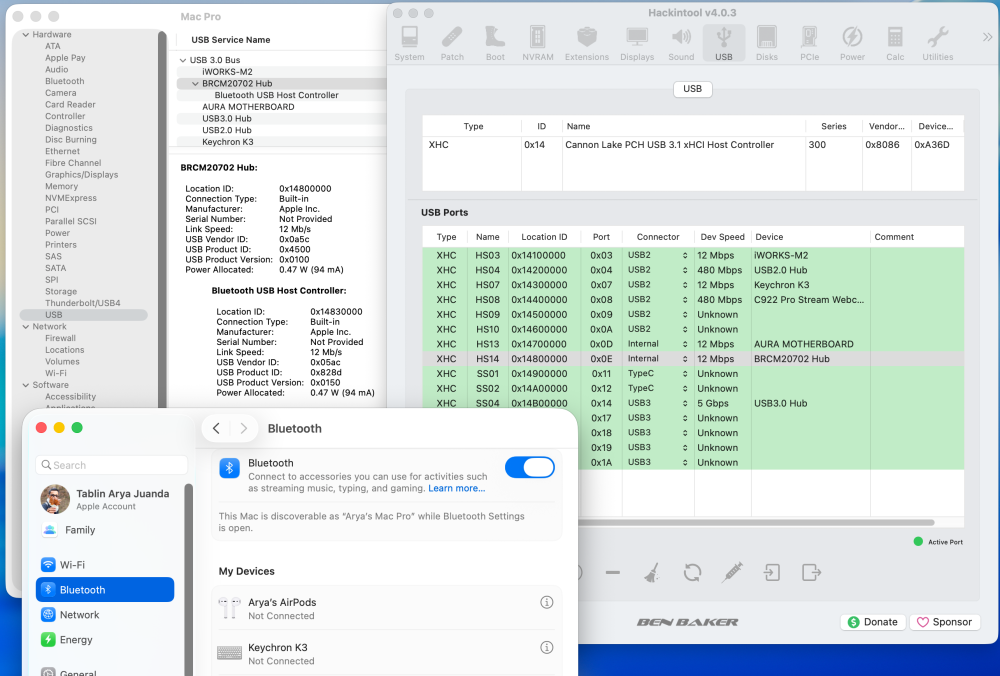Screen dimensions: 1000x676
Task: Click the syringe inject icon in Hackintool
Action: point(732,573)
